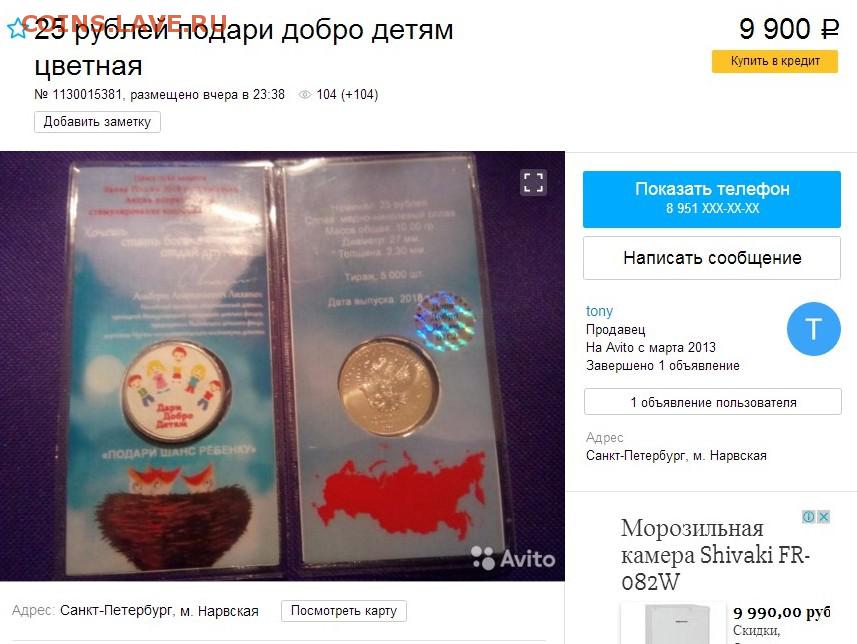The image size is (857, 644).
Task: Open fullscreen photo view icon
Action: 533,183
